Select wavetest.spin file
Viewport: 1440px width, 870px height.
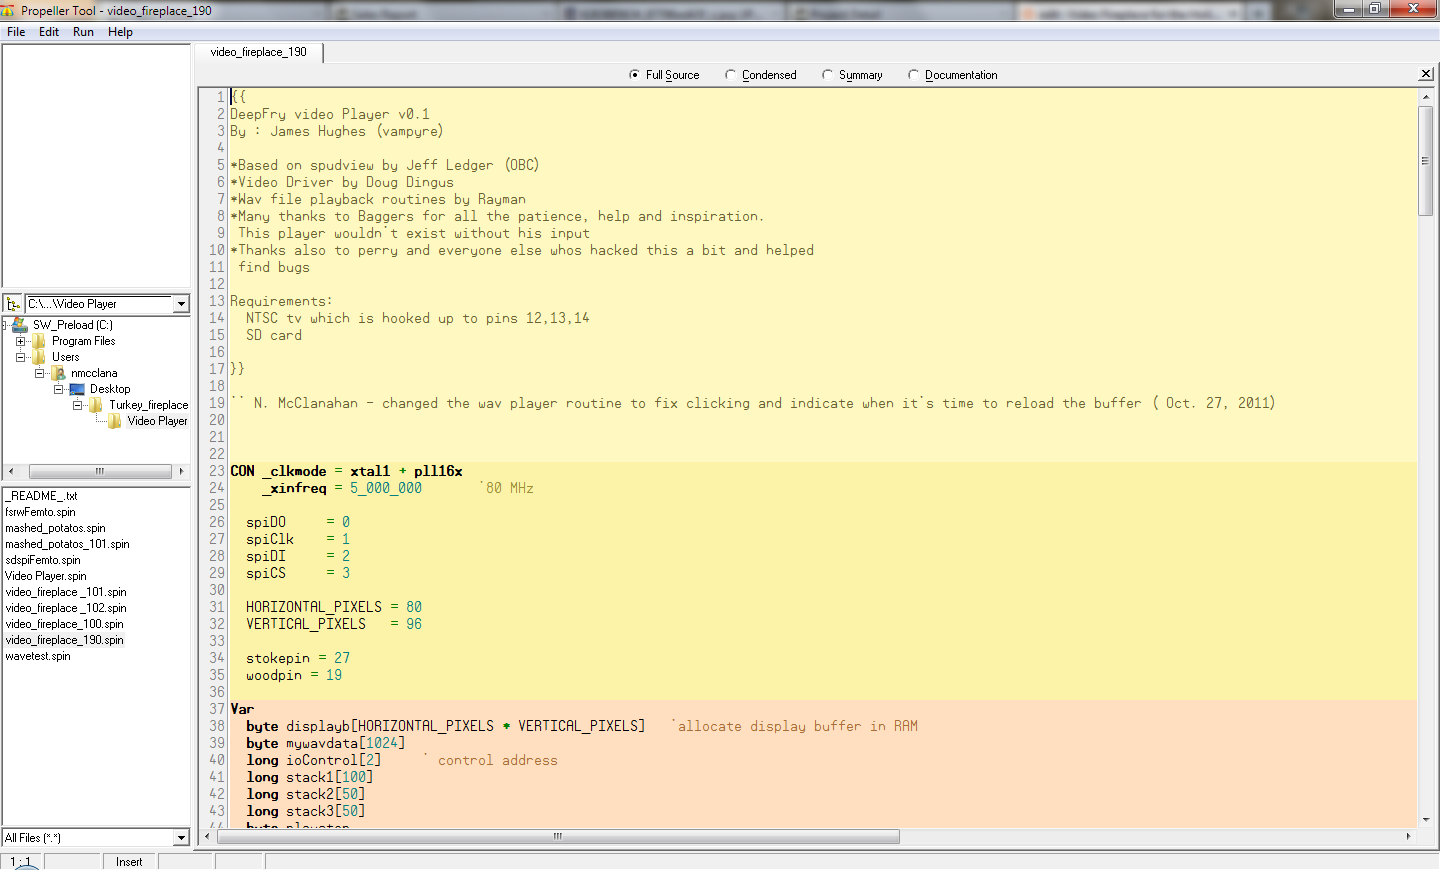[x=38, y=656]
